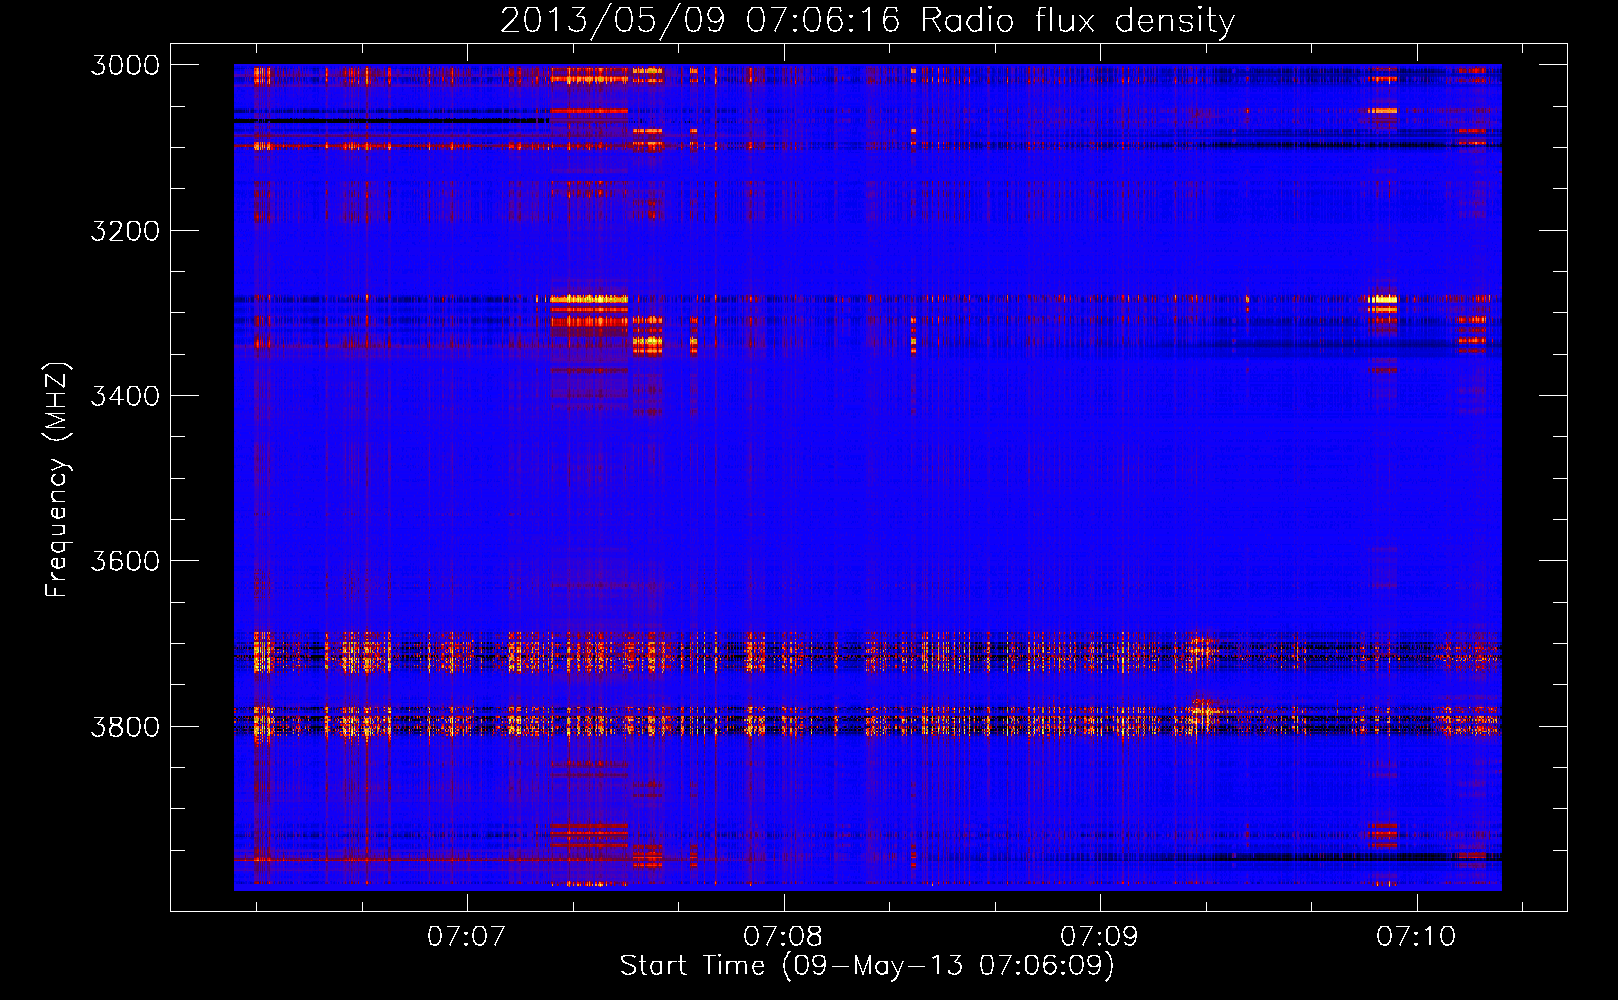Click the 3600 frequency tick label
Viewport: 1618px width, 1000px height.
pyautogui.click(x=125, y=561)
